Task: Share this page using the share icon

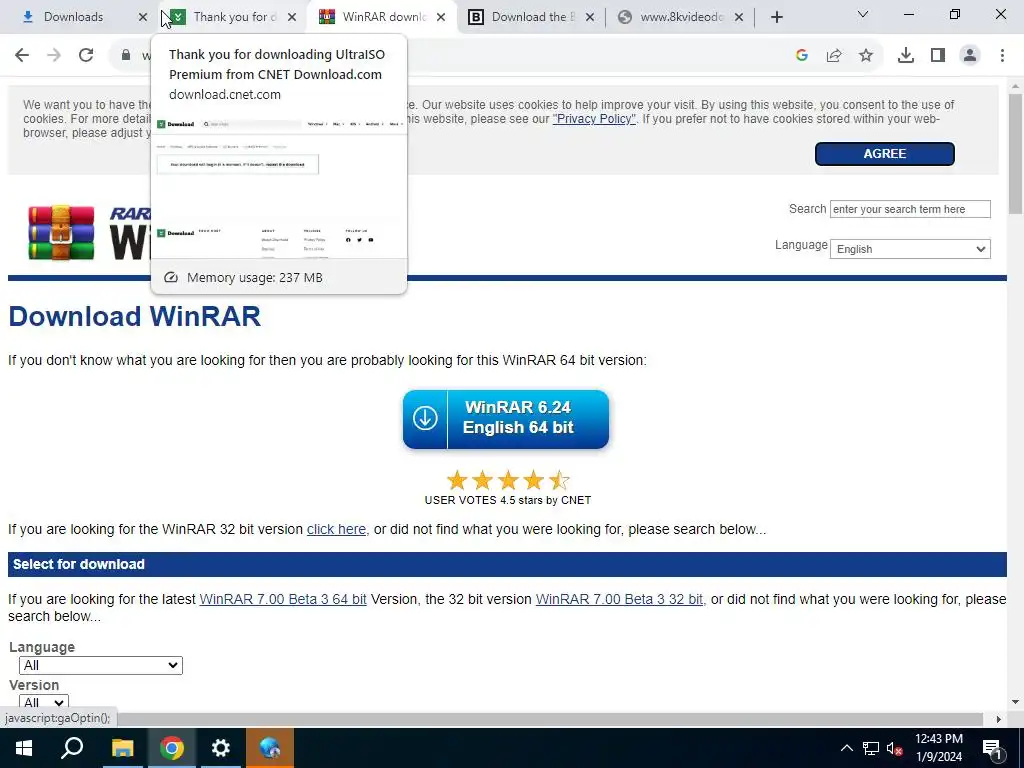Action: [834, 56]
